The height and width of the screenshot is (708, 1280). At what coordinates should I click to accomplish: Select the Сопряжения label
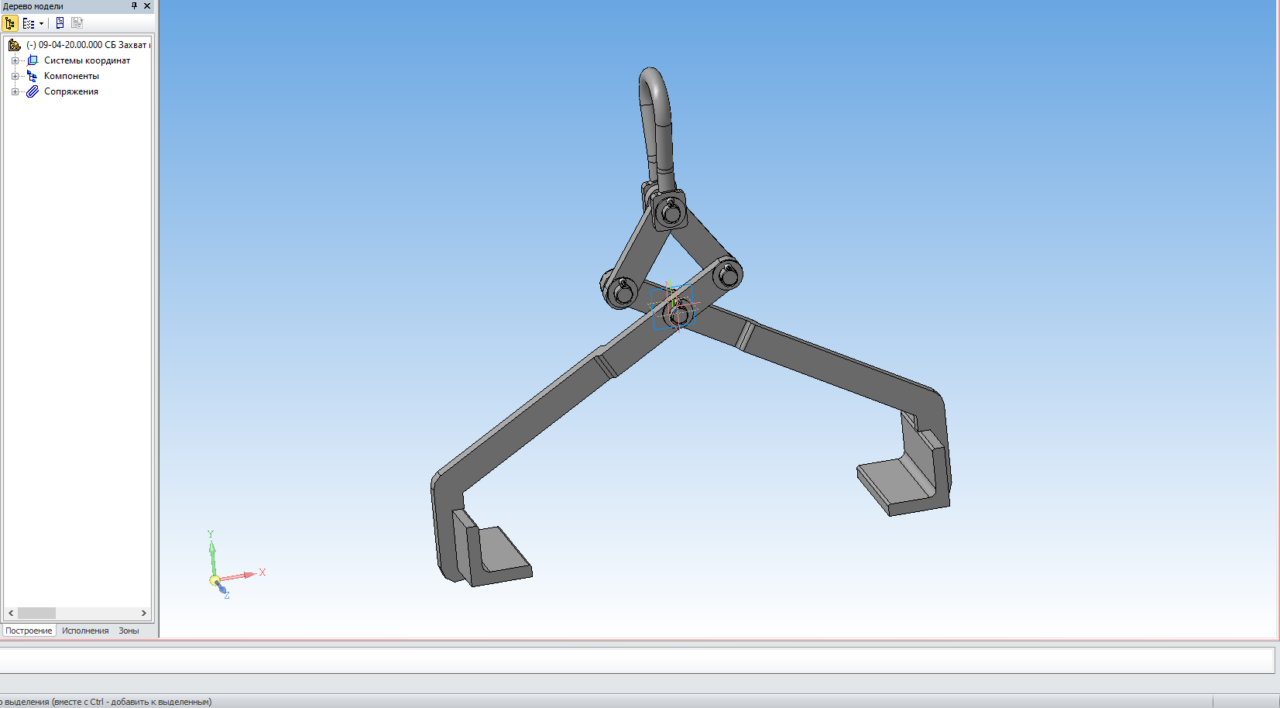point(71,92)
